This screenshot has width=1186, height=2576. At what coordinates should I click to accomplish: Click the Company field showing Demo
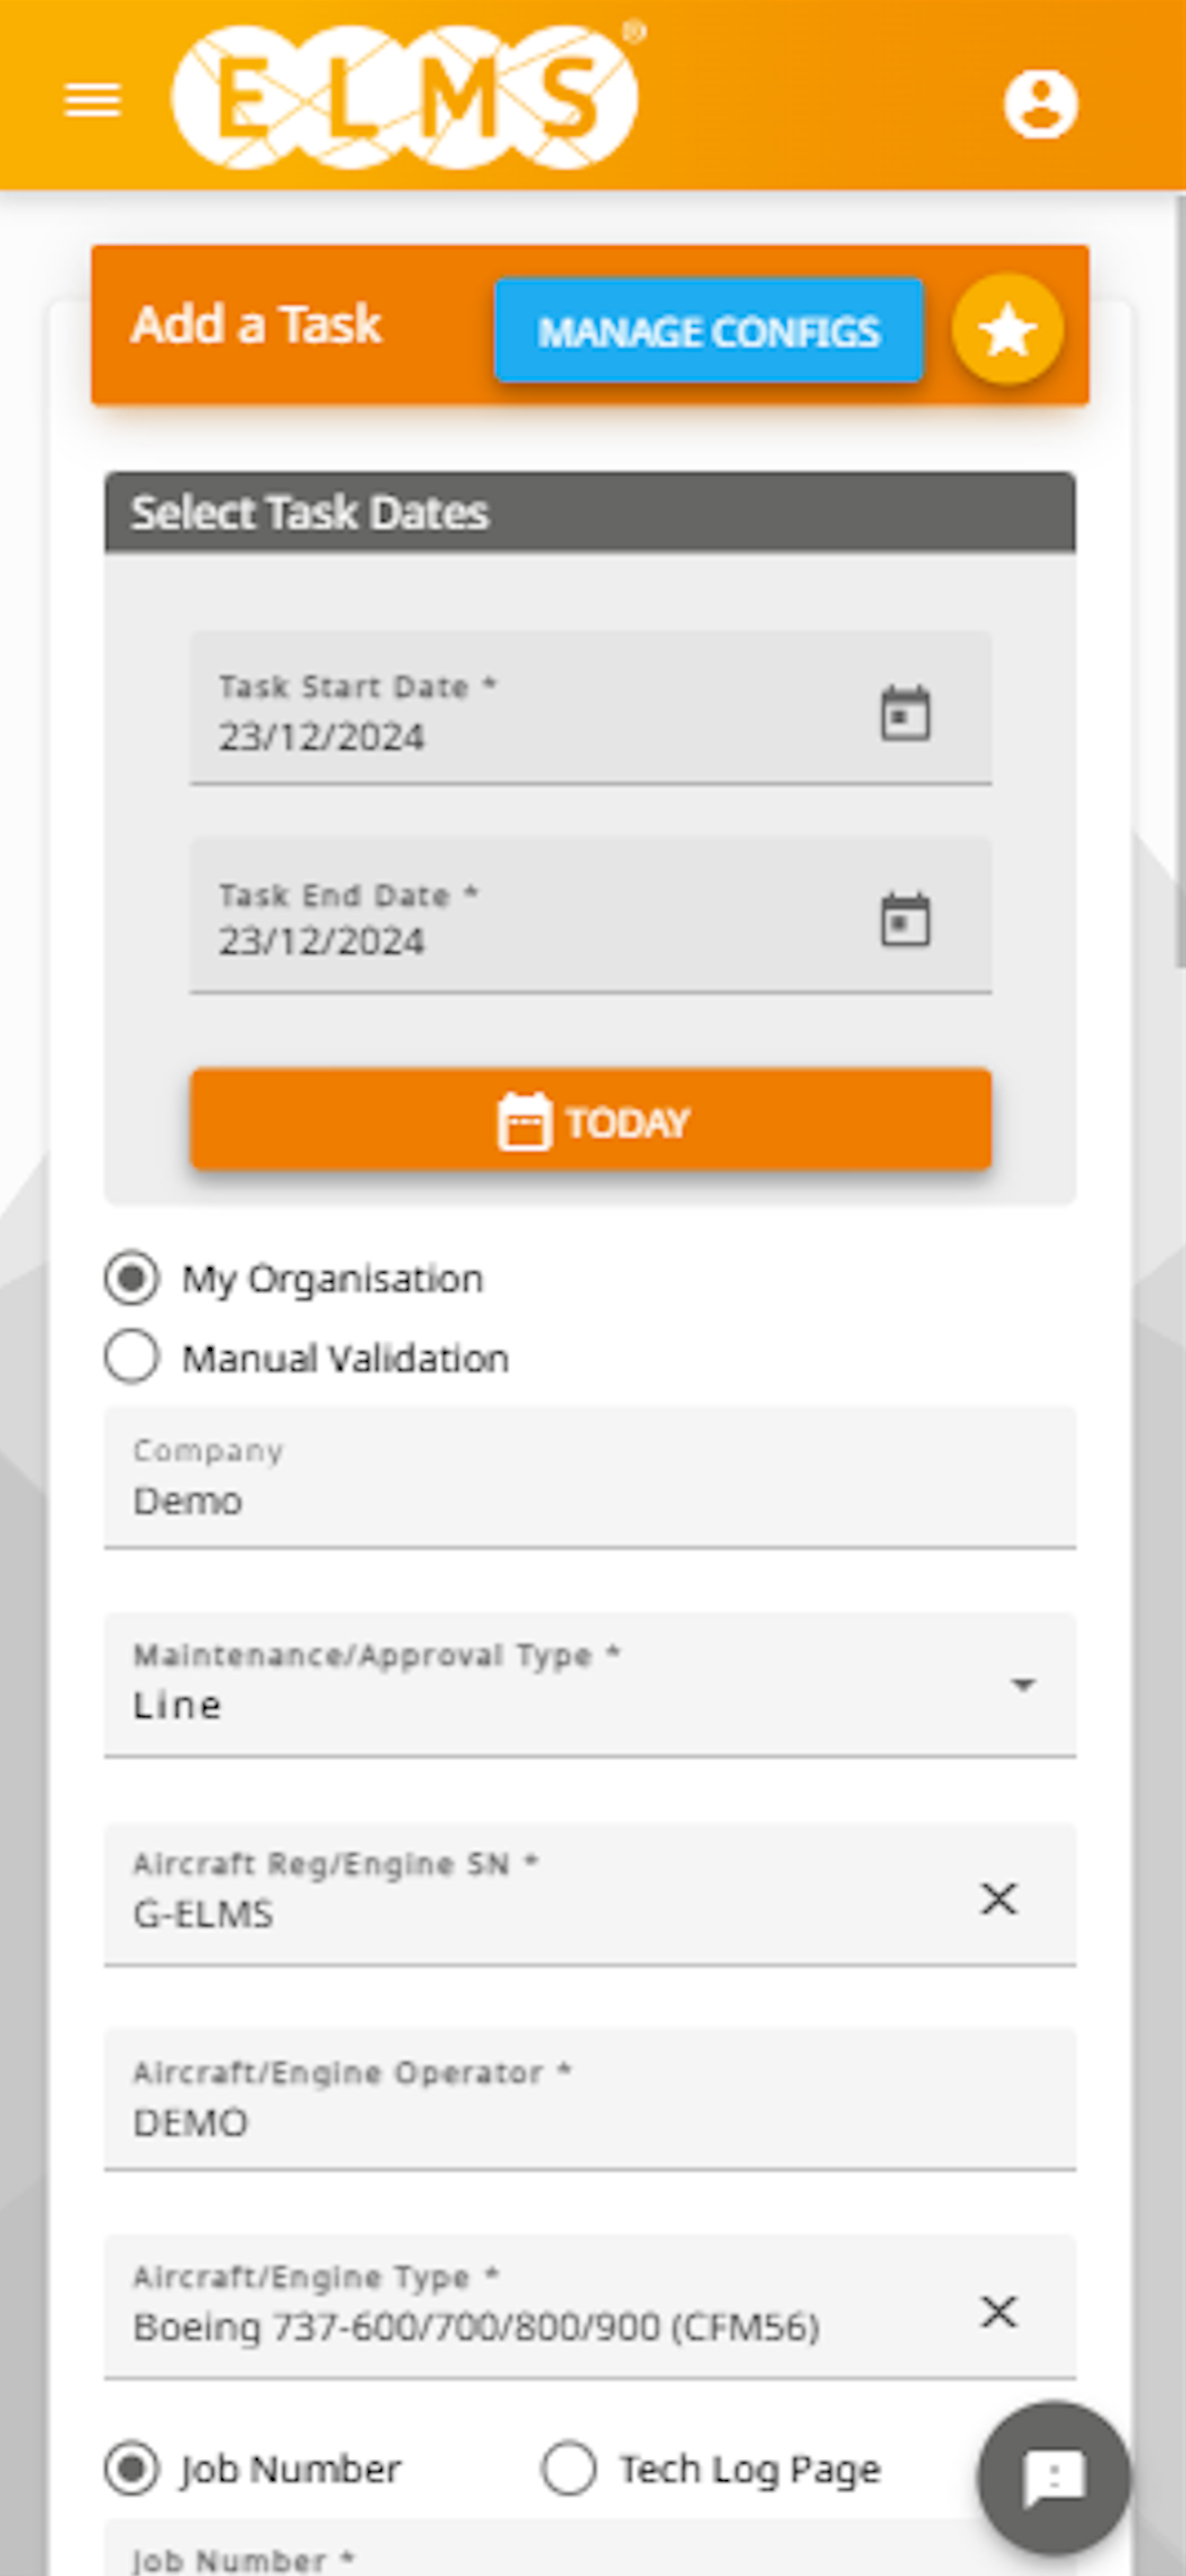[x=590, y=1476]
